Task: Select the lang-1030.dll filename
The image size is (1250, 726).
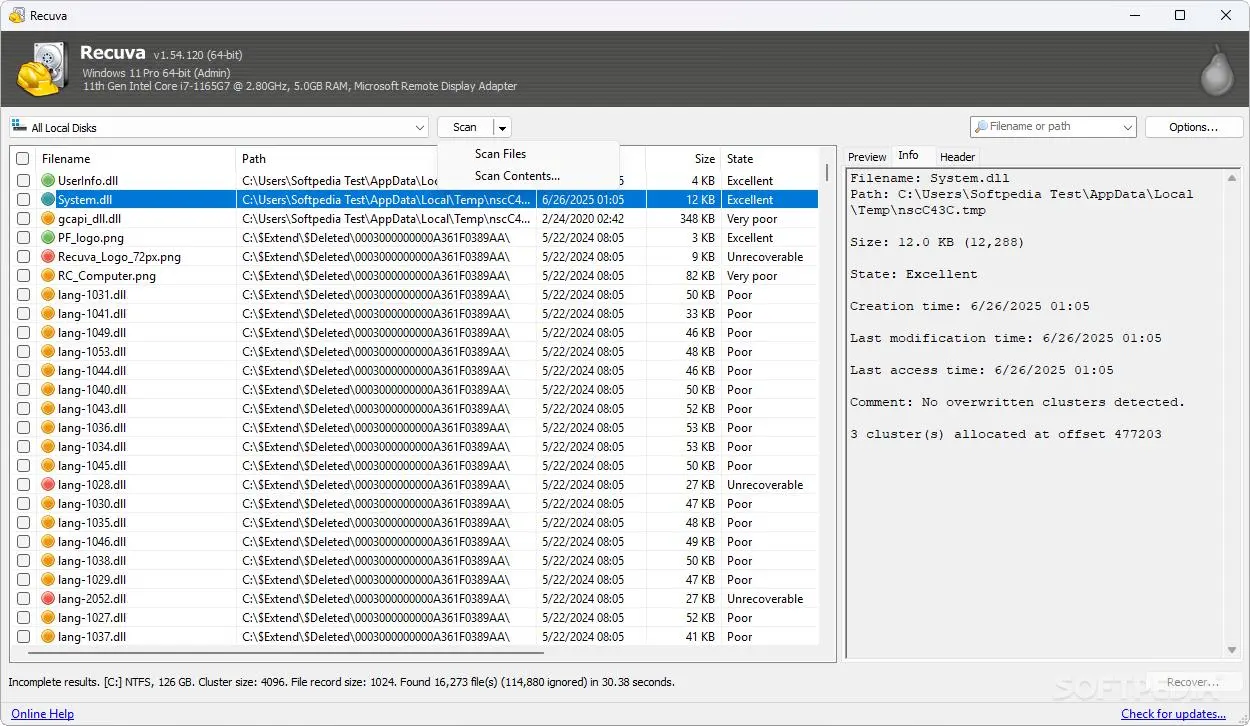Action: coord(92,504)
